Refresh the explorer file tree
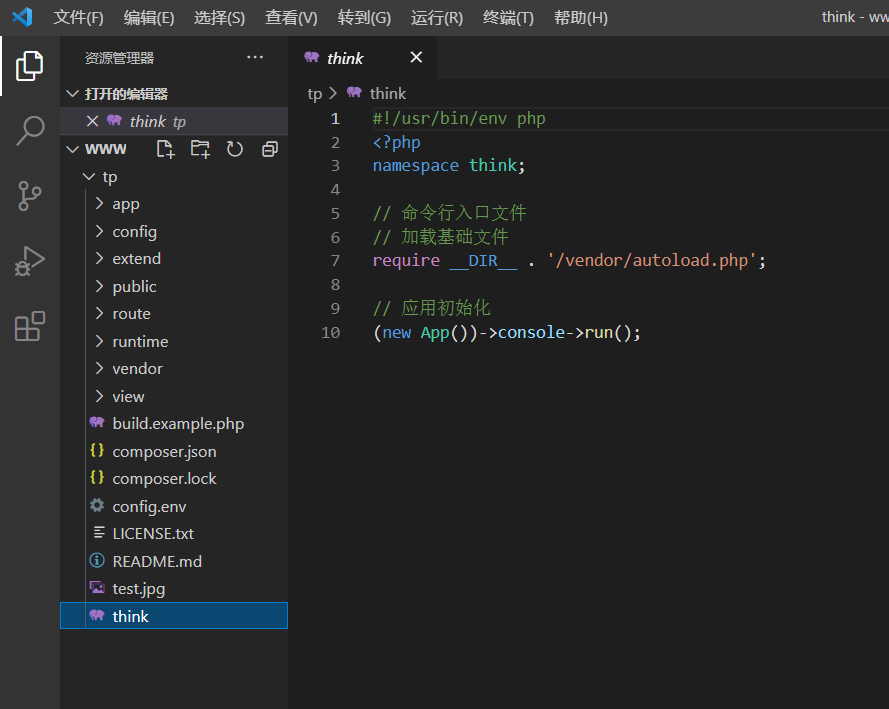889x709 pixels. (235, 149)
